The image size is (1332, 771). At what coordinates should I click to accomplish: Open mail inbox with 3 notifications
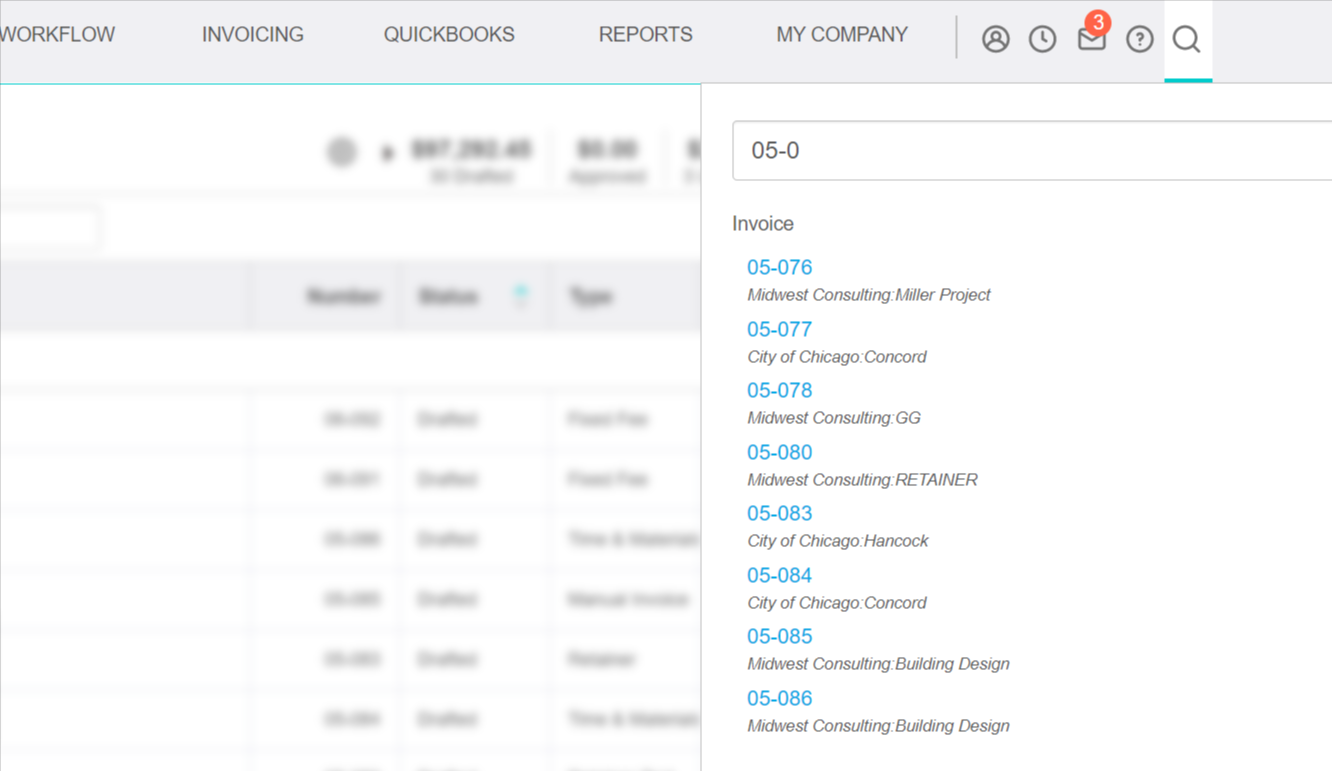click(x=1093, y=37)
